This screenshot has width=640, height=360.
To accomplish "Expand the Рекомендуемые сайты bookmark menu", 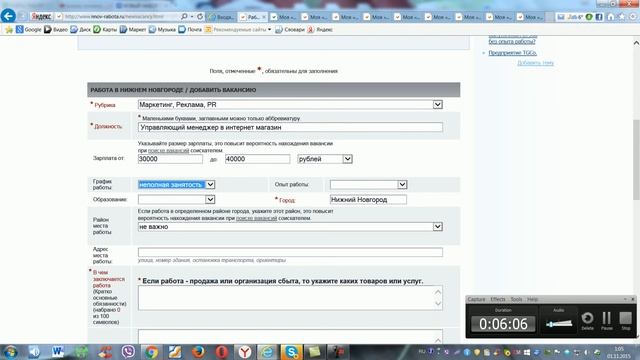I will pos(238,29).
